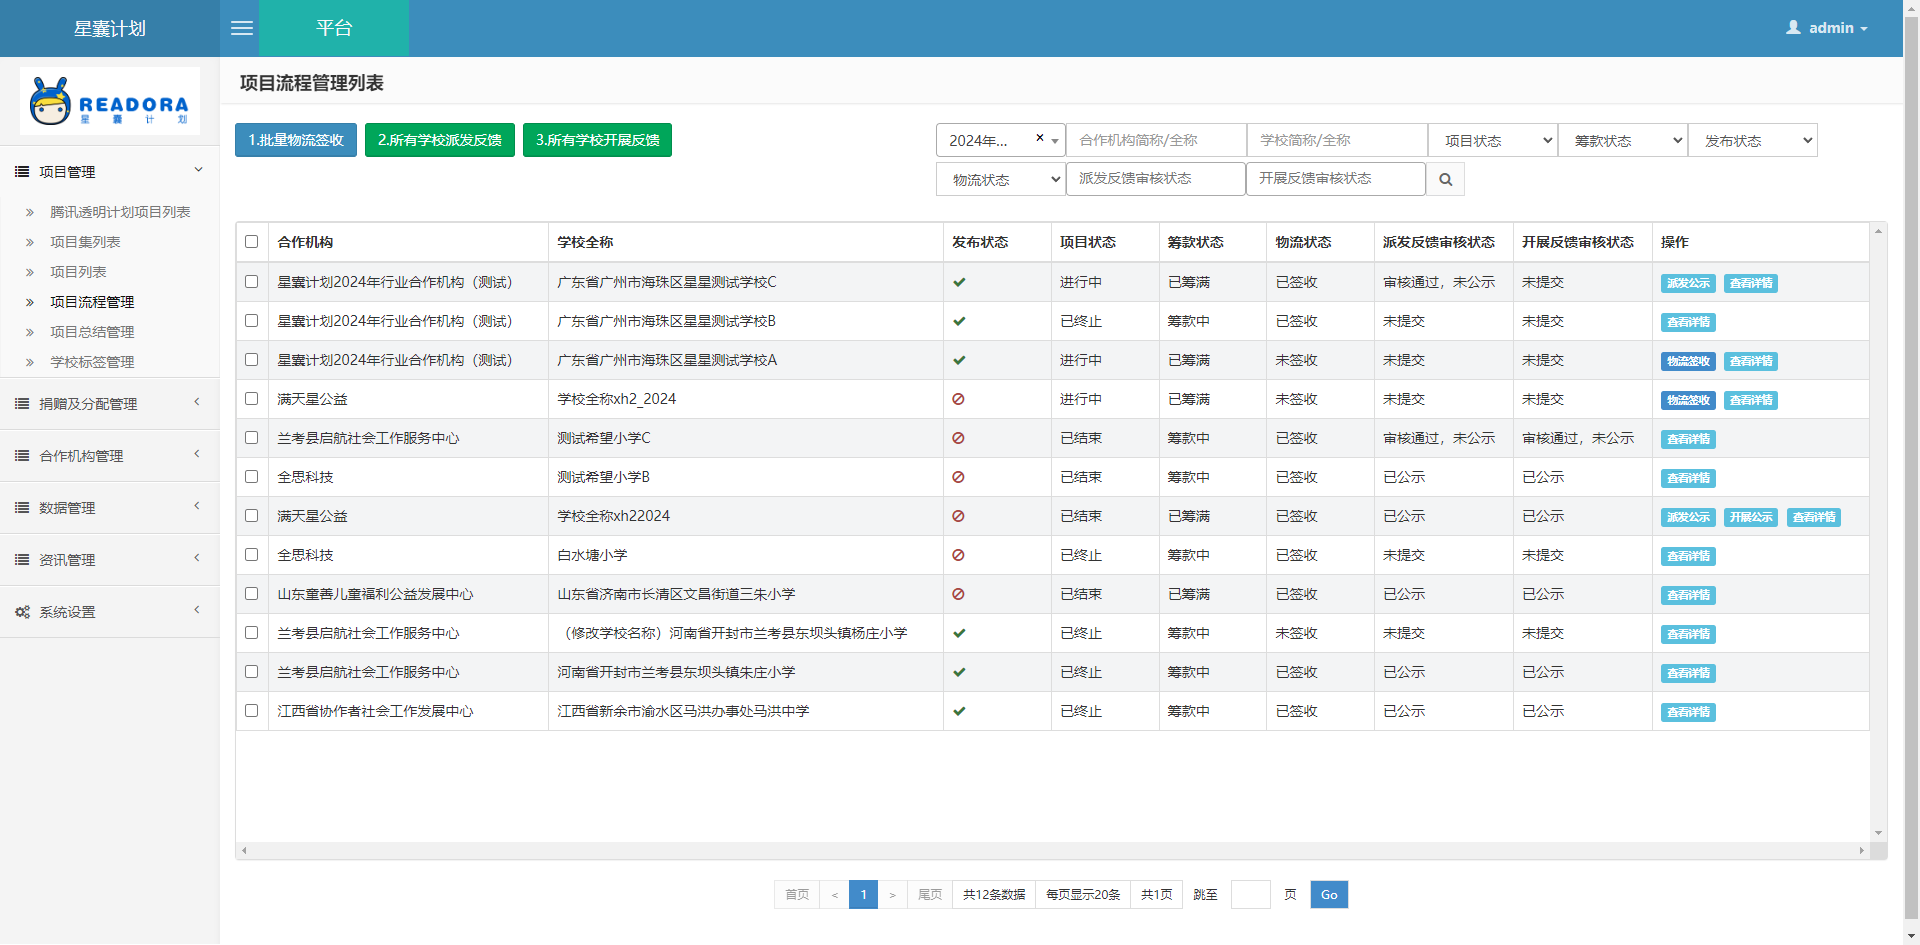Click the admin user profile icon
This screenshot has width=1920, height=945.
[x=1793, y=28]
